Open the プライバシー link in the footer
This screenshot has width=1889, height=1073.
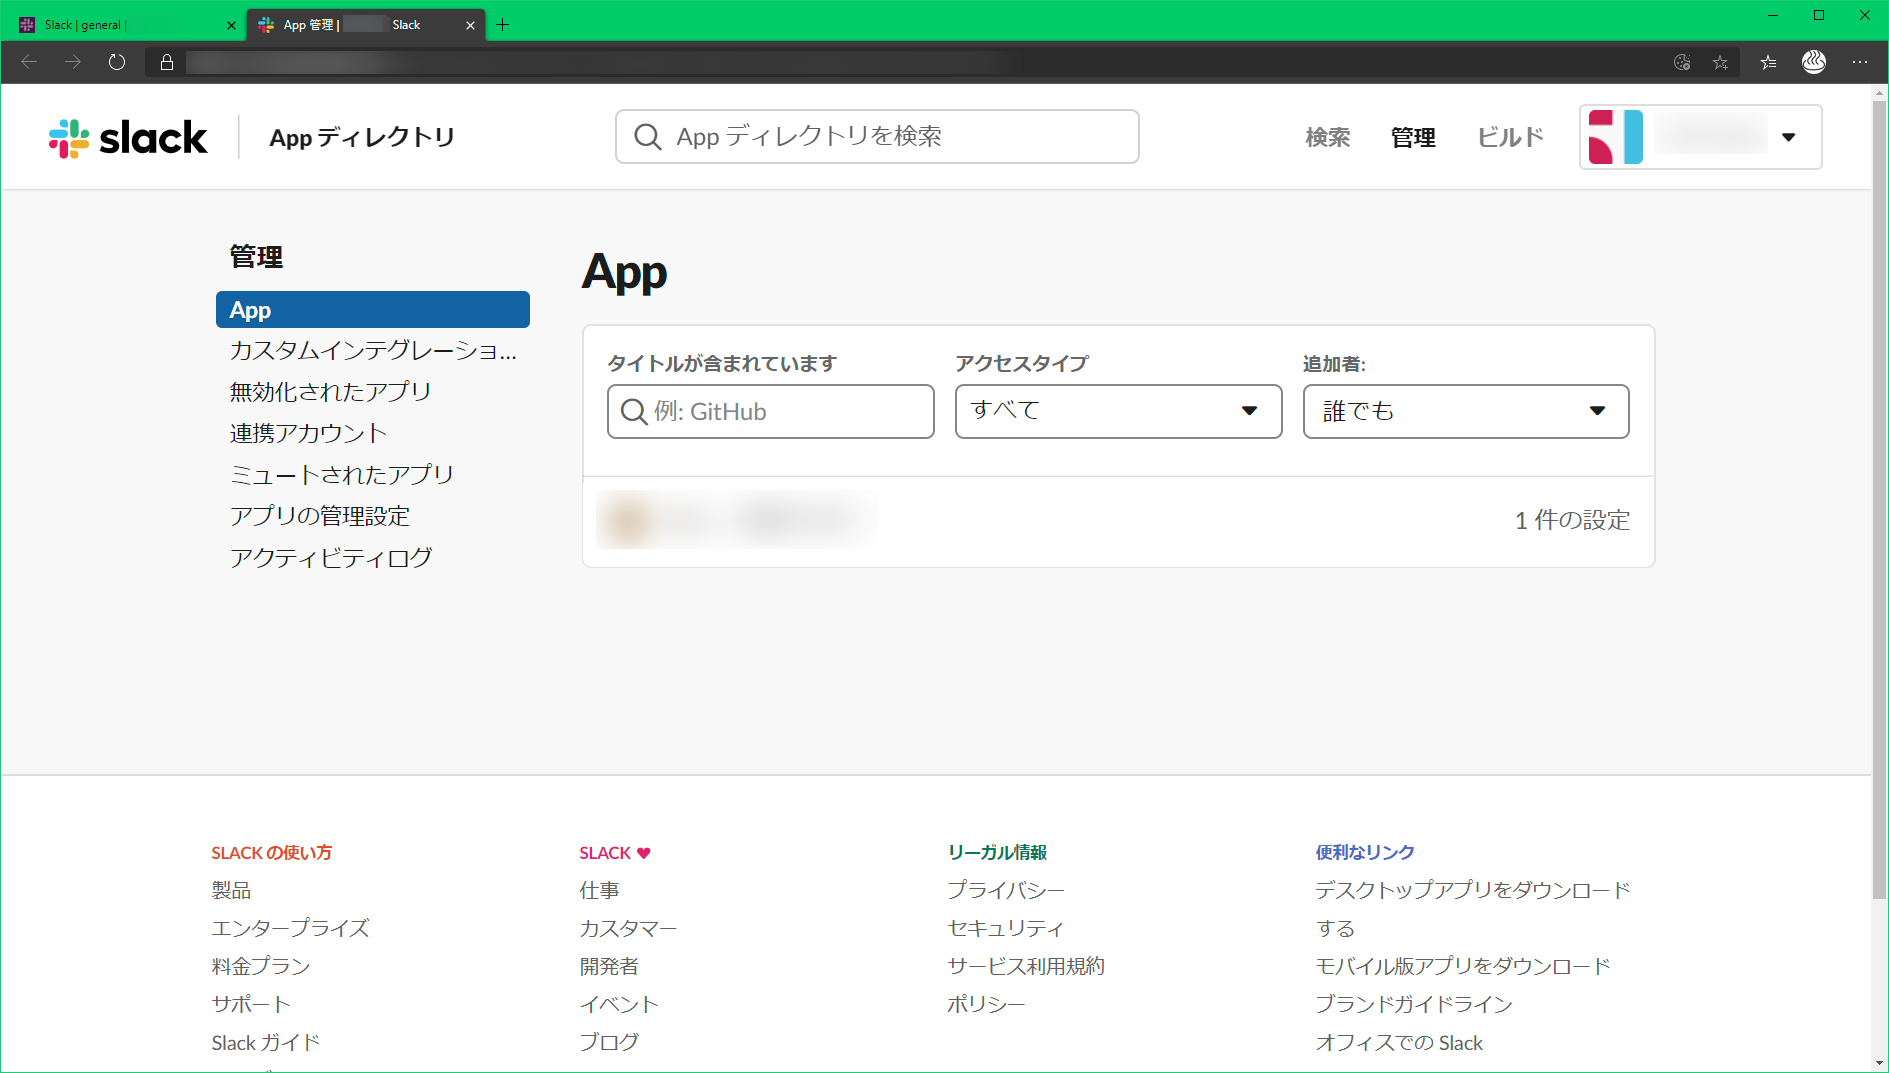coord(1005,889)
